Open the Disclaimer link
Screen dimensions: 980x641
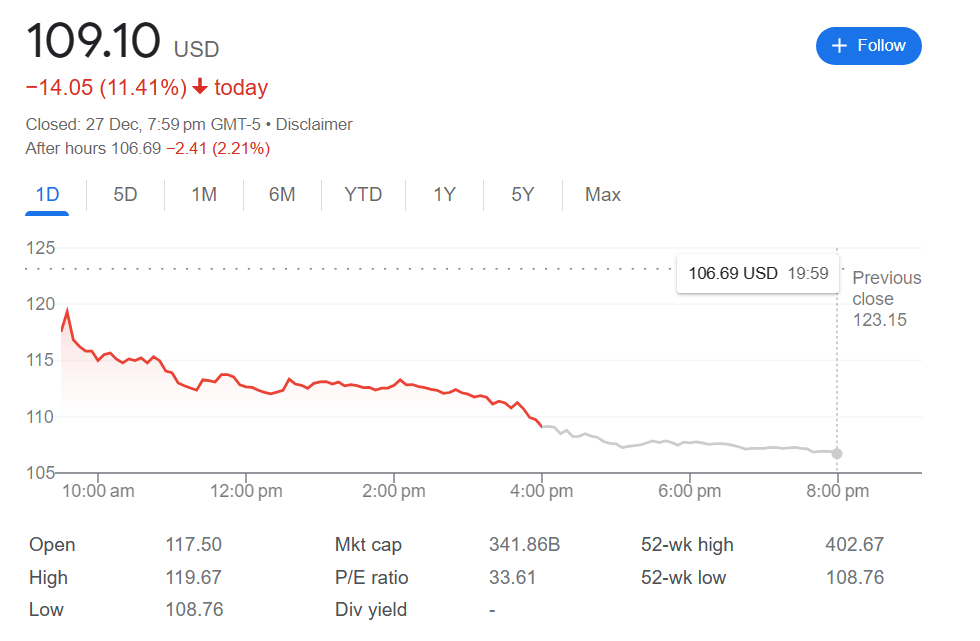(314, 125)
